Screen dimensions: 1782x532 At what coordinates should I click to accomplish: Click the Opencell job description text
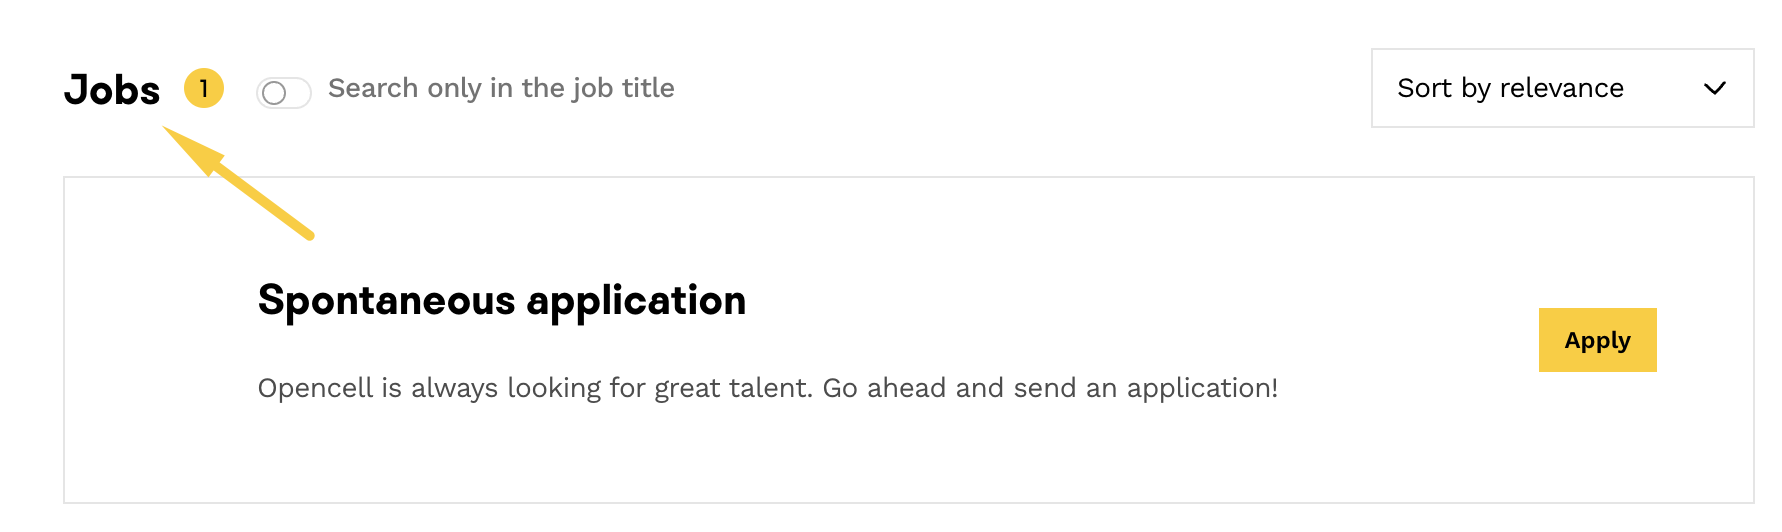pyautogui.click(x=767, y=388)
